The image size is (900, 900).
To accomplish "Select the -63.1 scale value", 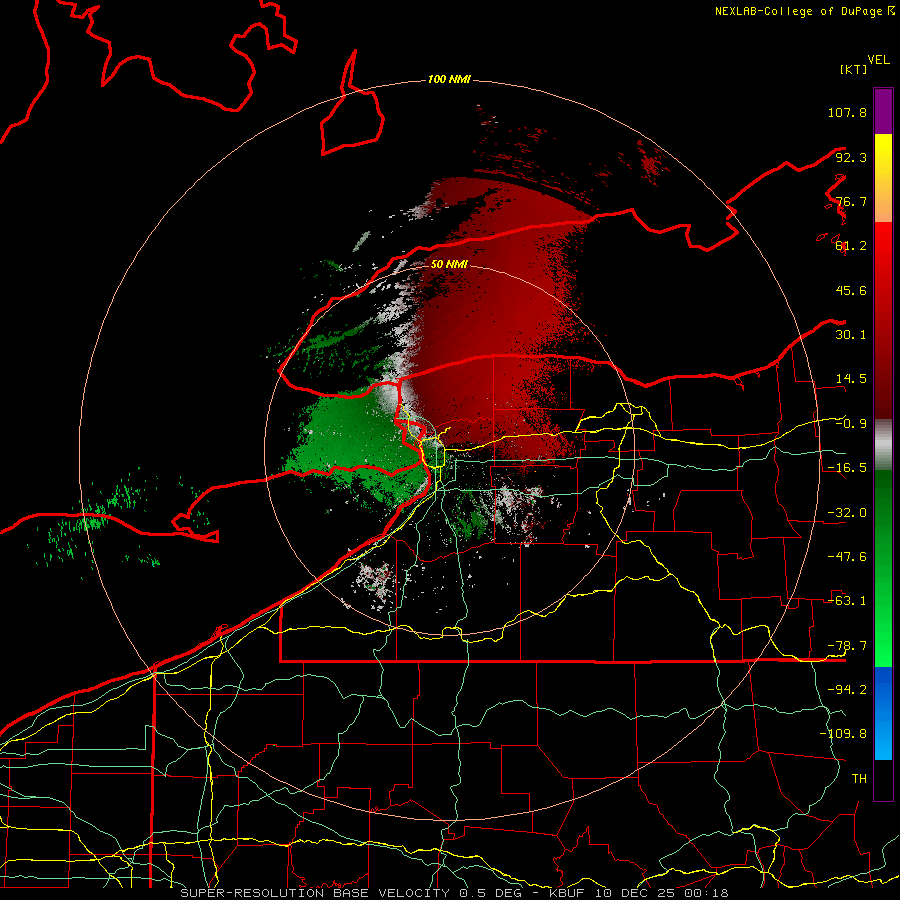I will click(x=847, y=601).
